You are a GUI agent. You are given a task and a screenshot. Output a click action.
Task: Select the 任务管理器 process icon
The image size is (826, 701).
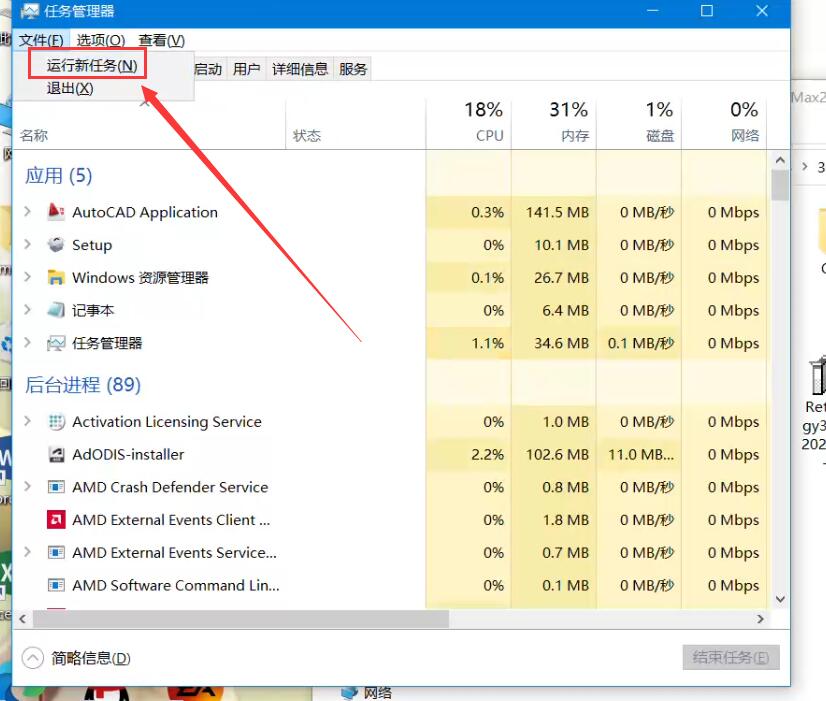click(56, 343)
